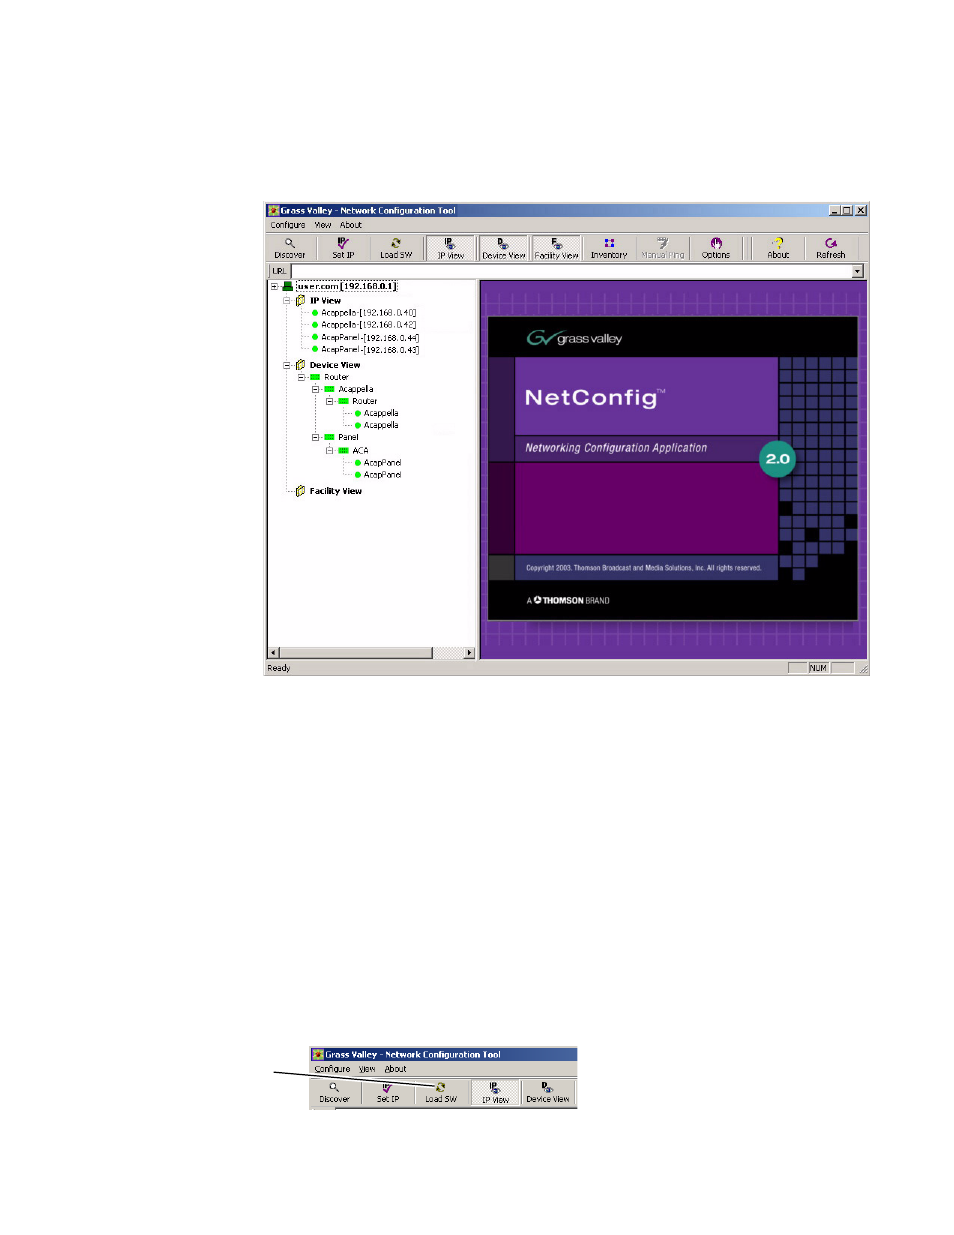
Task: Select the AcapPanel-[192.168.0.43] row
Action: pyautogui.click(x=370, y=350)
